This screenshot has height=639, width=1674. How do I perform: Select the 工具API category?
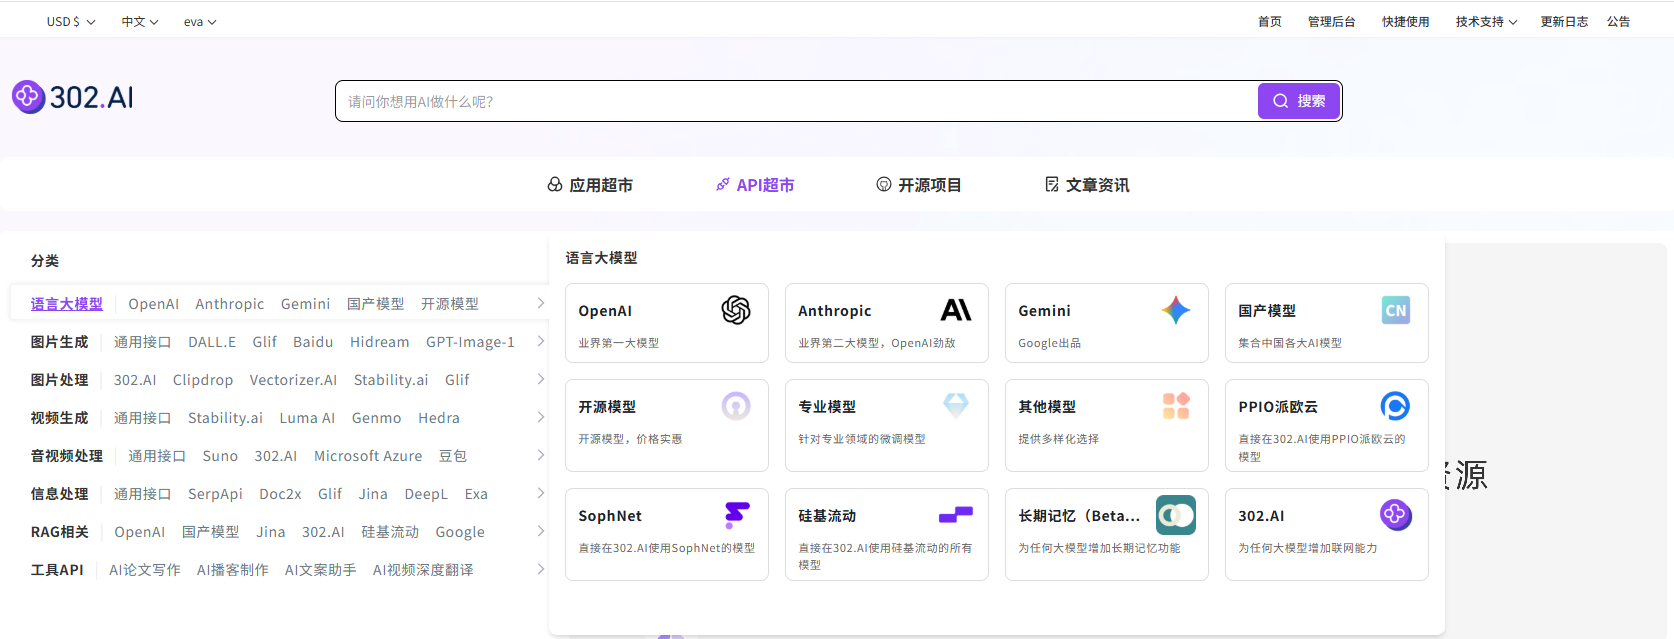[x=57, y=570]
